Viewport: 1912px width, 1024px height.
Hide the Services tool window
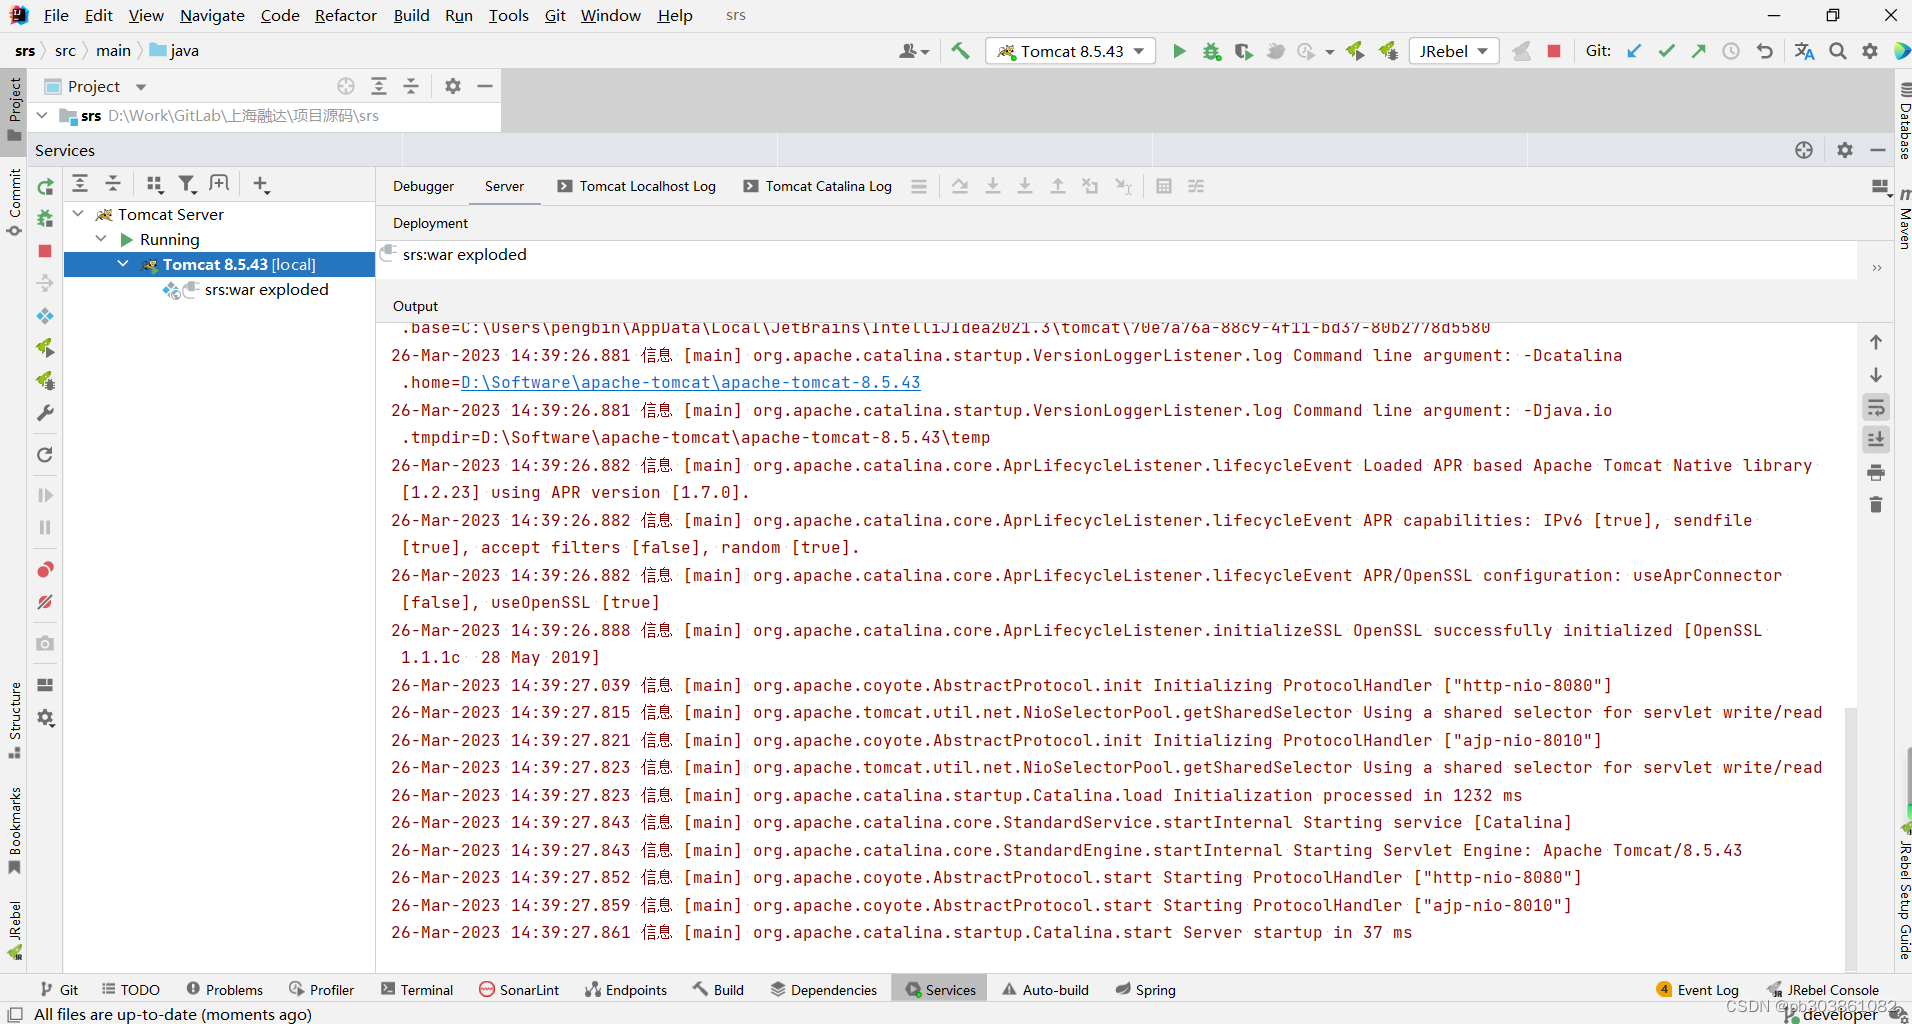pos(1878,150)
